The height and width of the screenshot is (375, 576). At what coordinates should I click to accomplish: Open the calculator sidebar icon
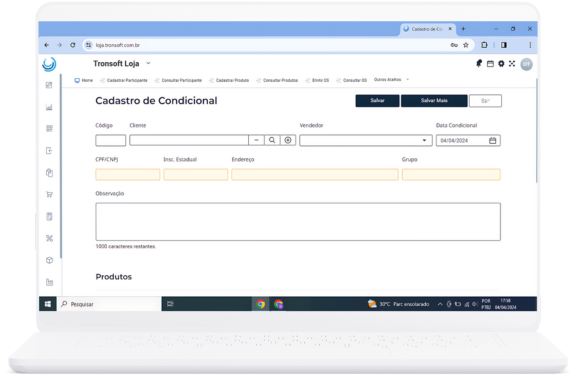click(x=49, y=216)
